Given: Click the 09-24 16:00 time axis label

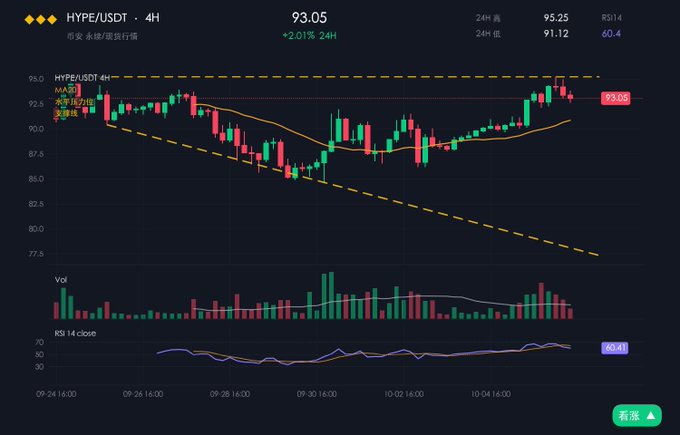Looking at the screenshot, I should (x=56, y=394).
